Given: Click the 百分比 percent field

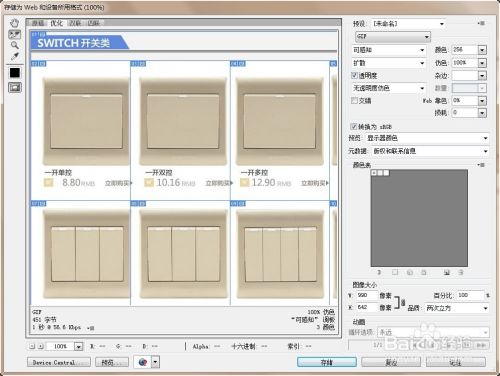Looking at the screenshot, I should [470, 295].
